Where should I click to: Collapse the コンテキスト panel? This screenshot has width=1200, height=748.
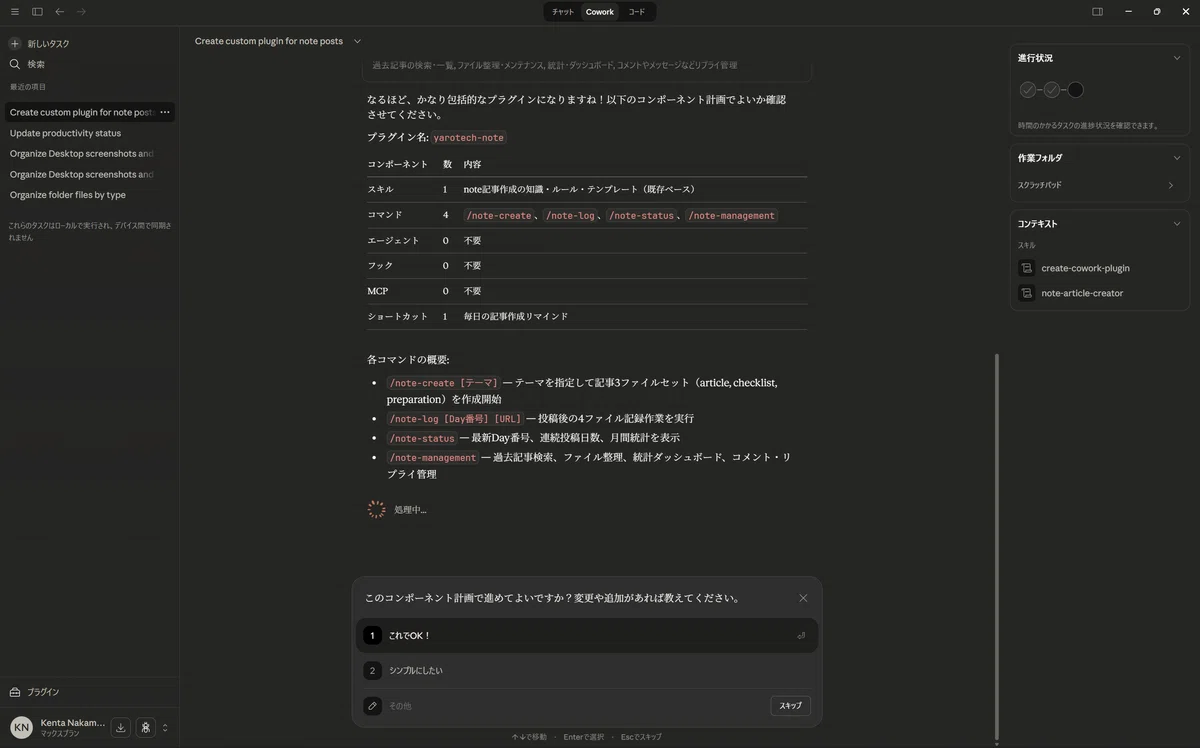tap(1177, 224)
